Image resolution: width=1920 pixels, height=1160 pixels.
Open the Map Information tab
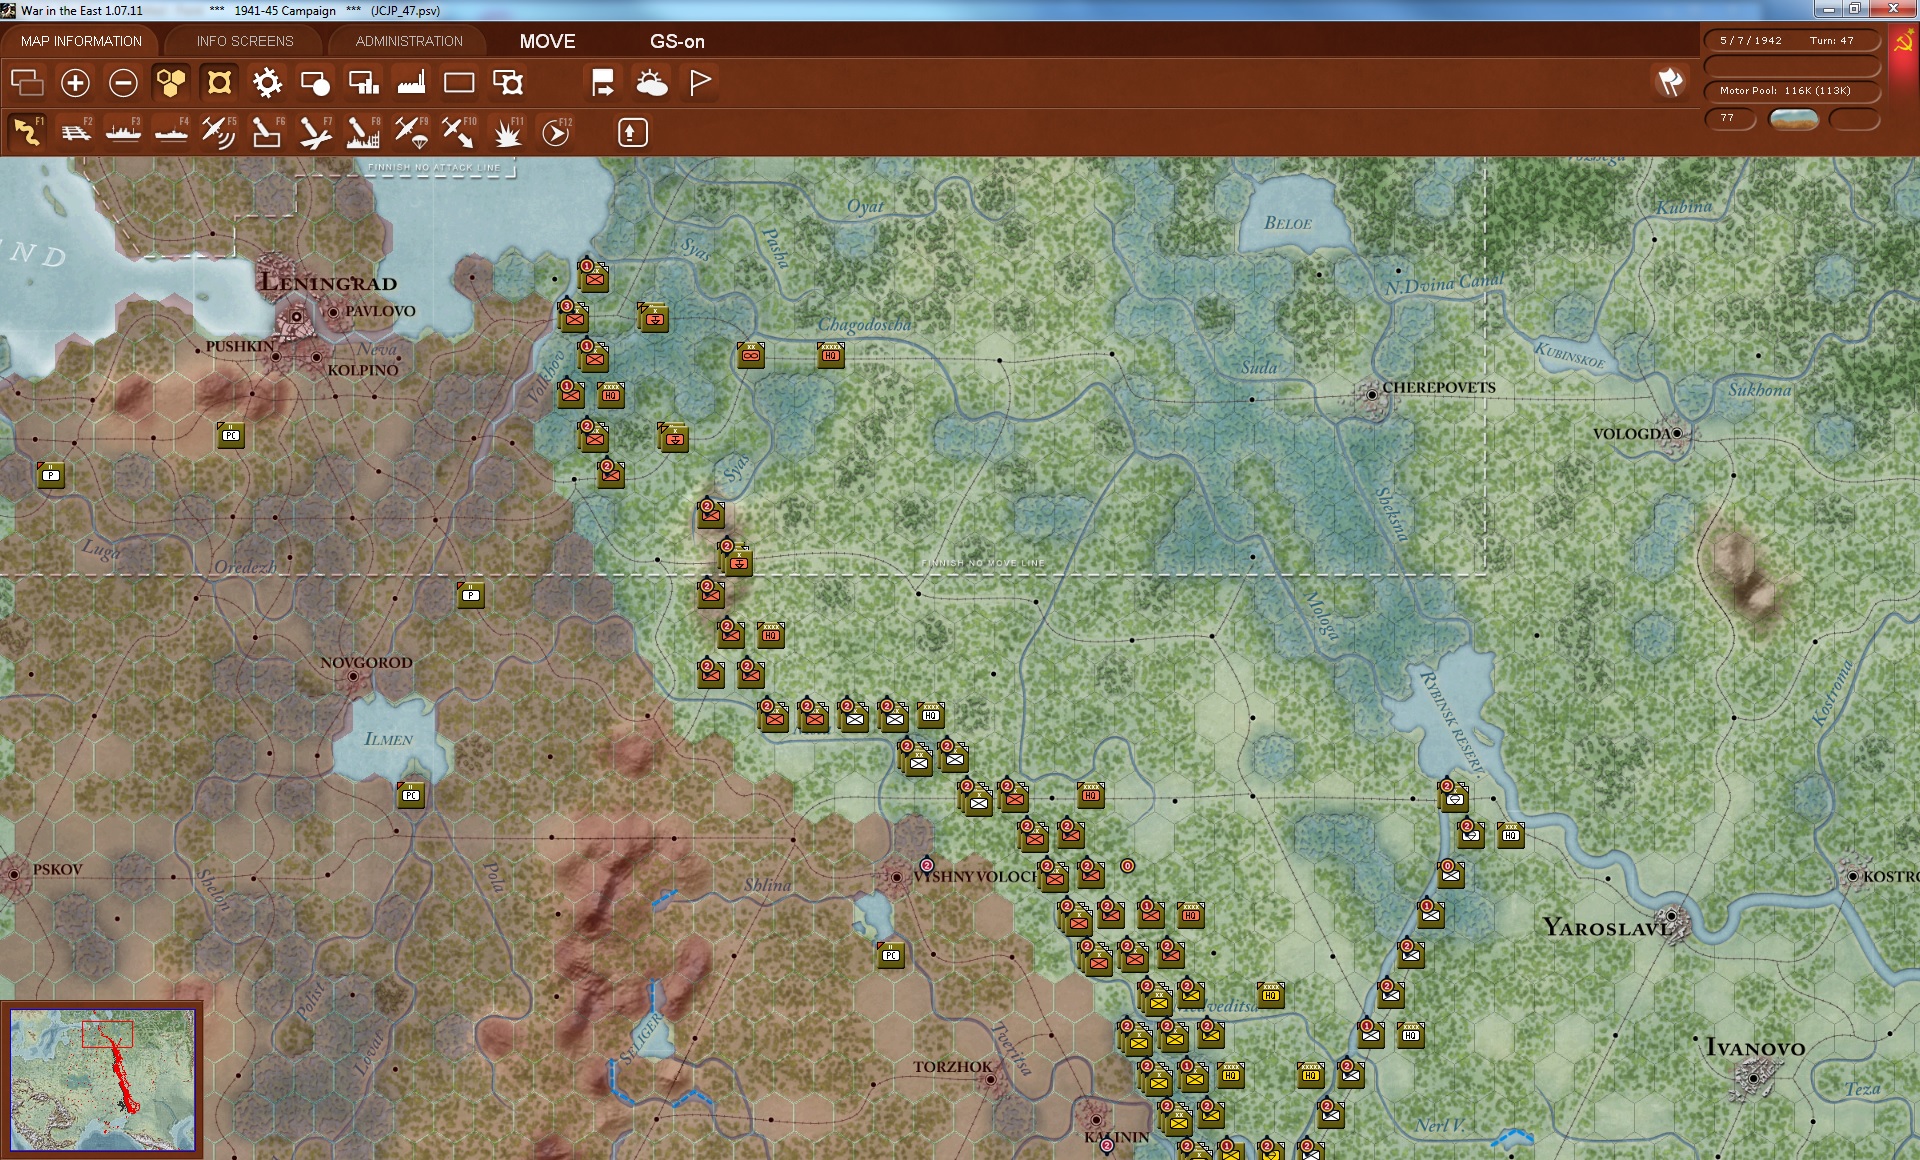tap(81, 41)
